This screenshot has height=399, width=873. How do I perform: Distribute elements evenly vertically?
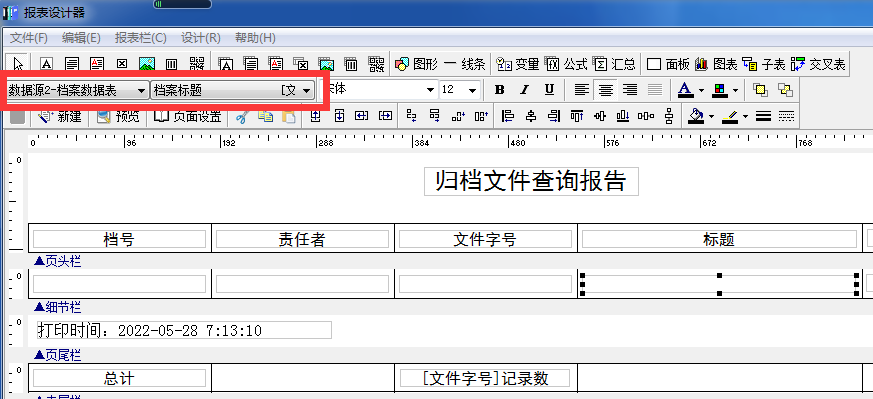pyautogui.click(x=669, y=116)
